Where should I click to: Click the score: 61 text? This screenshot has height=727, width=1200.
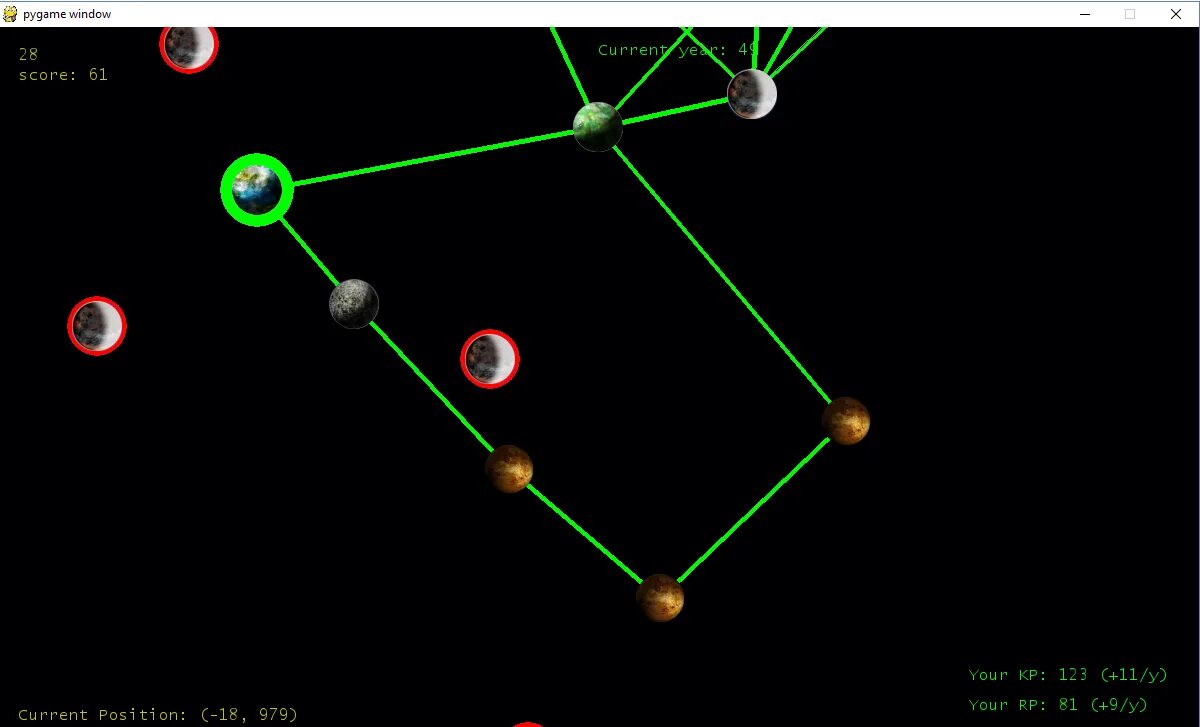point(63,75)
